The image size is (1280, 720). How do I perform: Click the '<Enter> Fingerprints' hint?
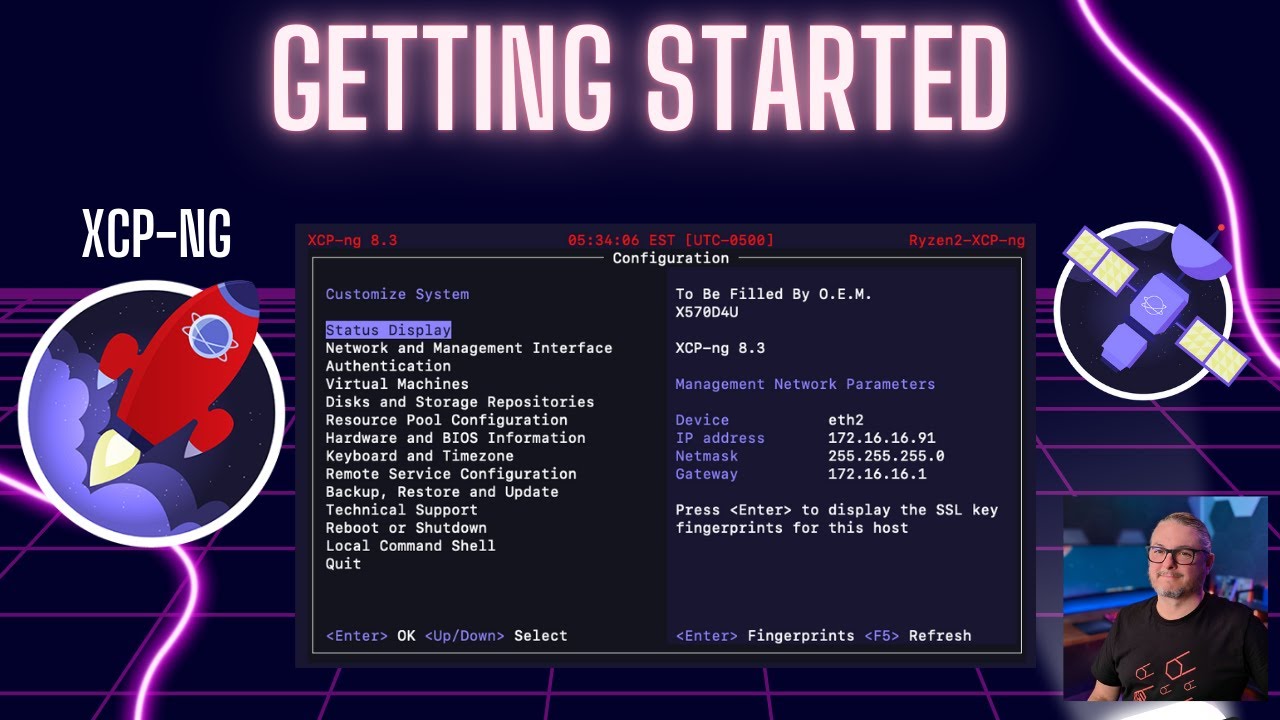pos(765,636)
